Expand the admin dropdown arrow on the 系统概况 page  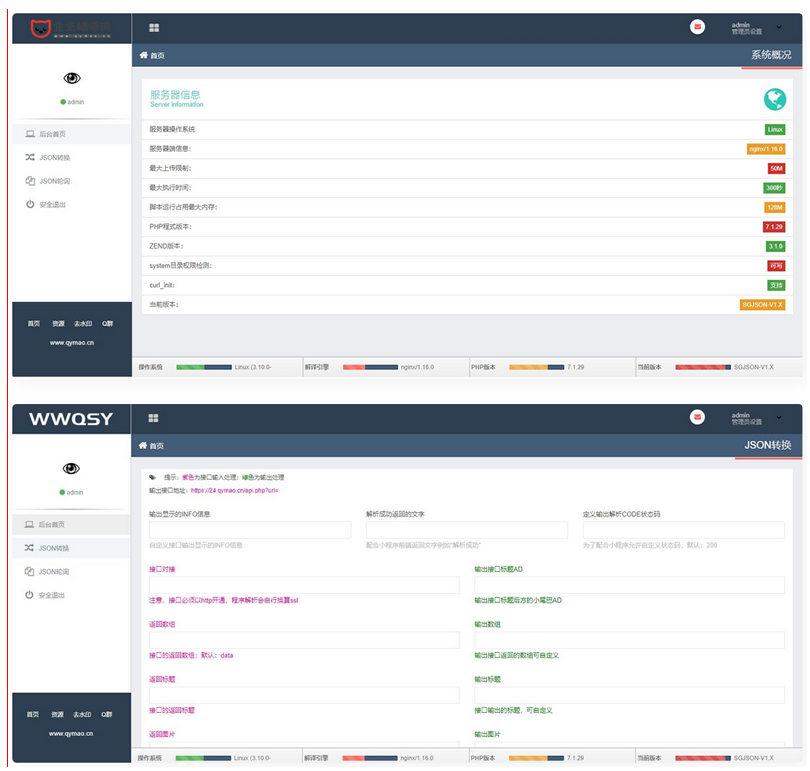click(x=779, y=27)
